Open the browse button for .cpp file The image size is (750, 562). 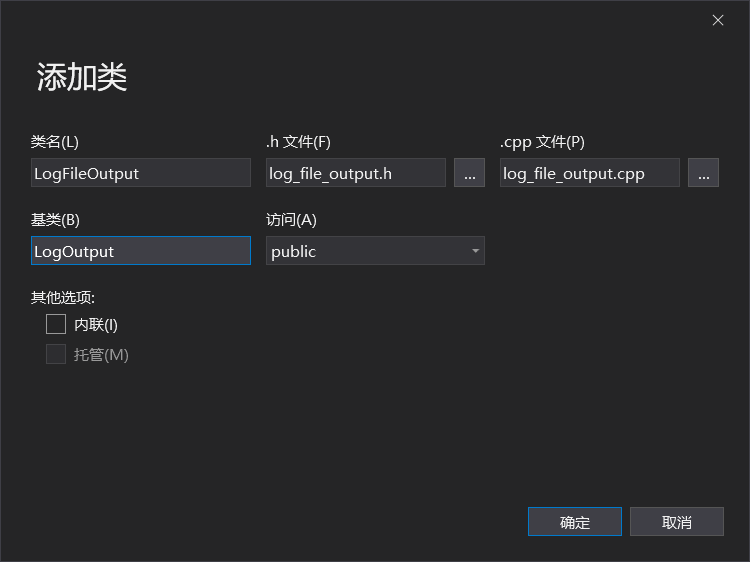coord(703,173)
